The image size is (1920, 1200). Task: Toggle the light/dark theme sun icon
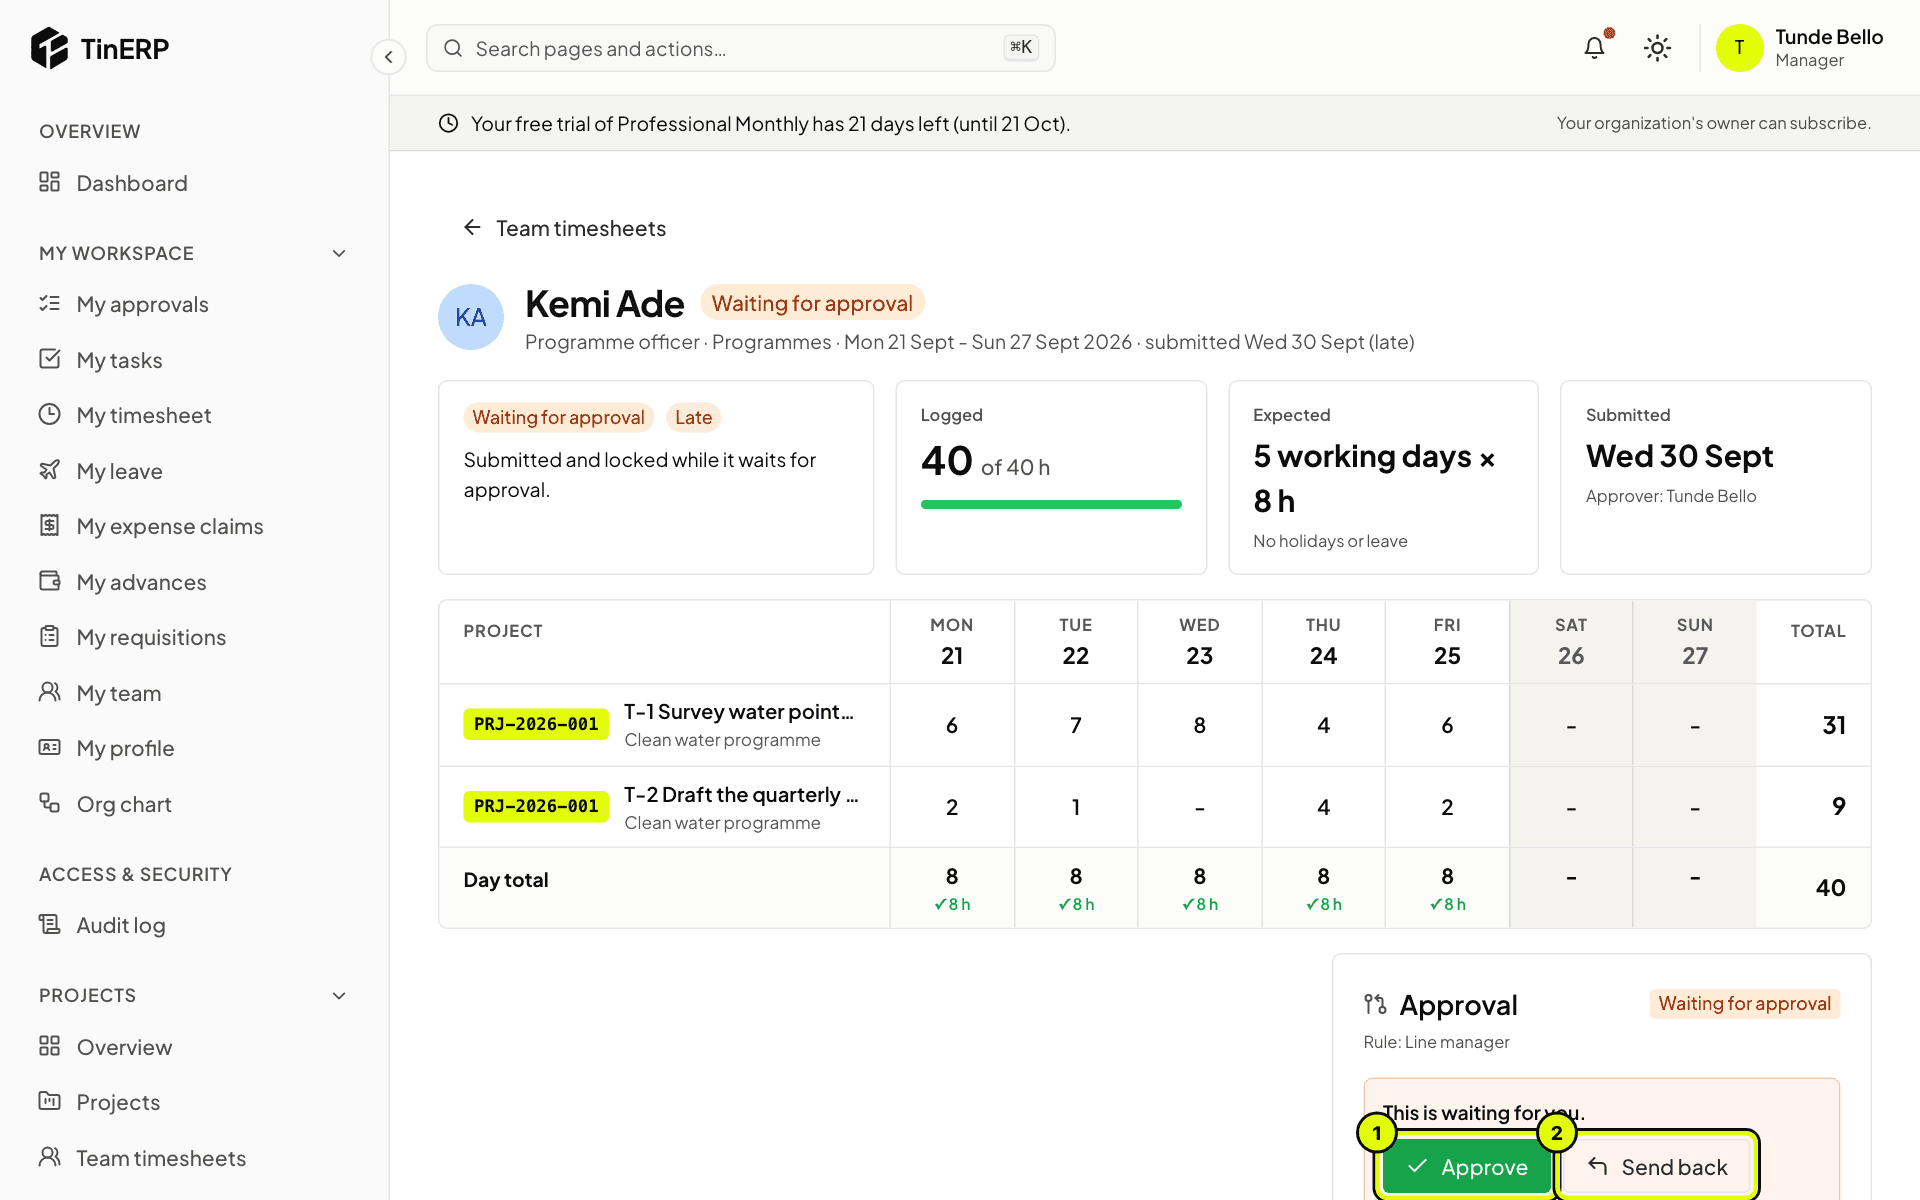1657,48
